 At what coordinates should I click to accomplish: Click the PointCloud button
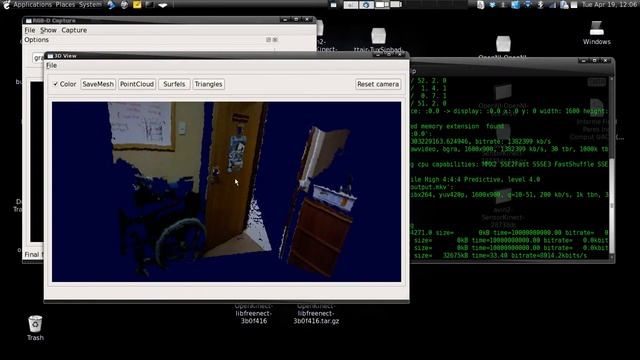[x=137, y=84]
